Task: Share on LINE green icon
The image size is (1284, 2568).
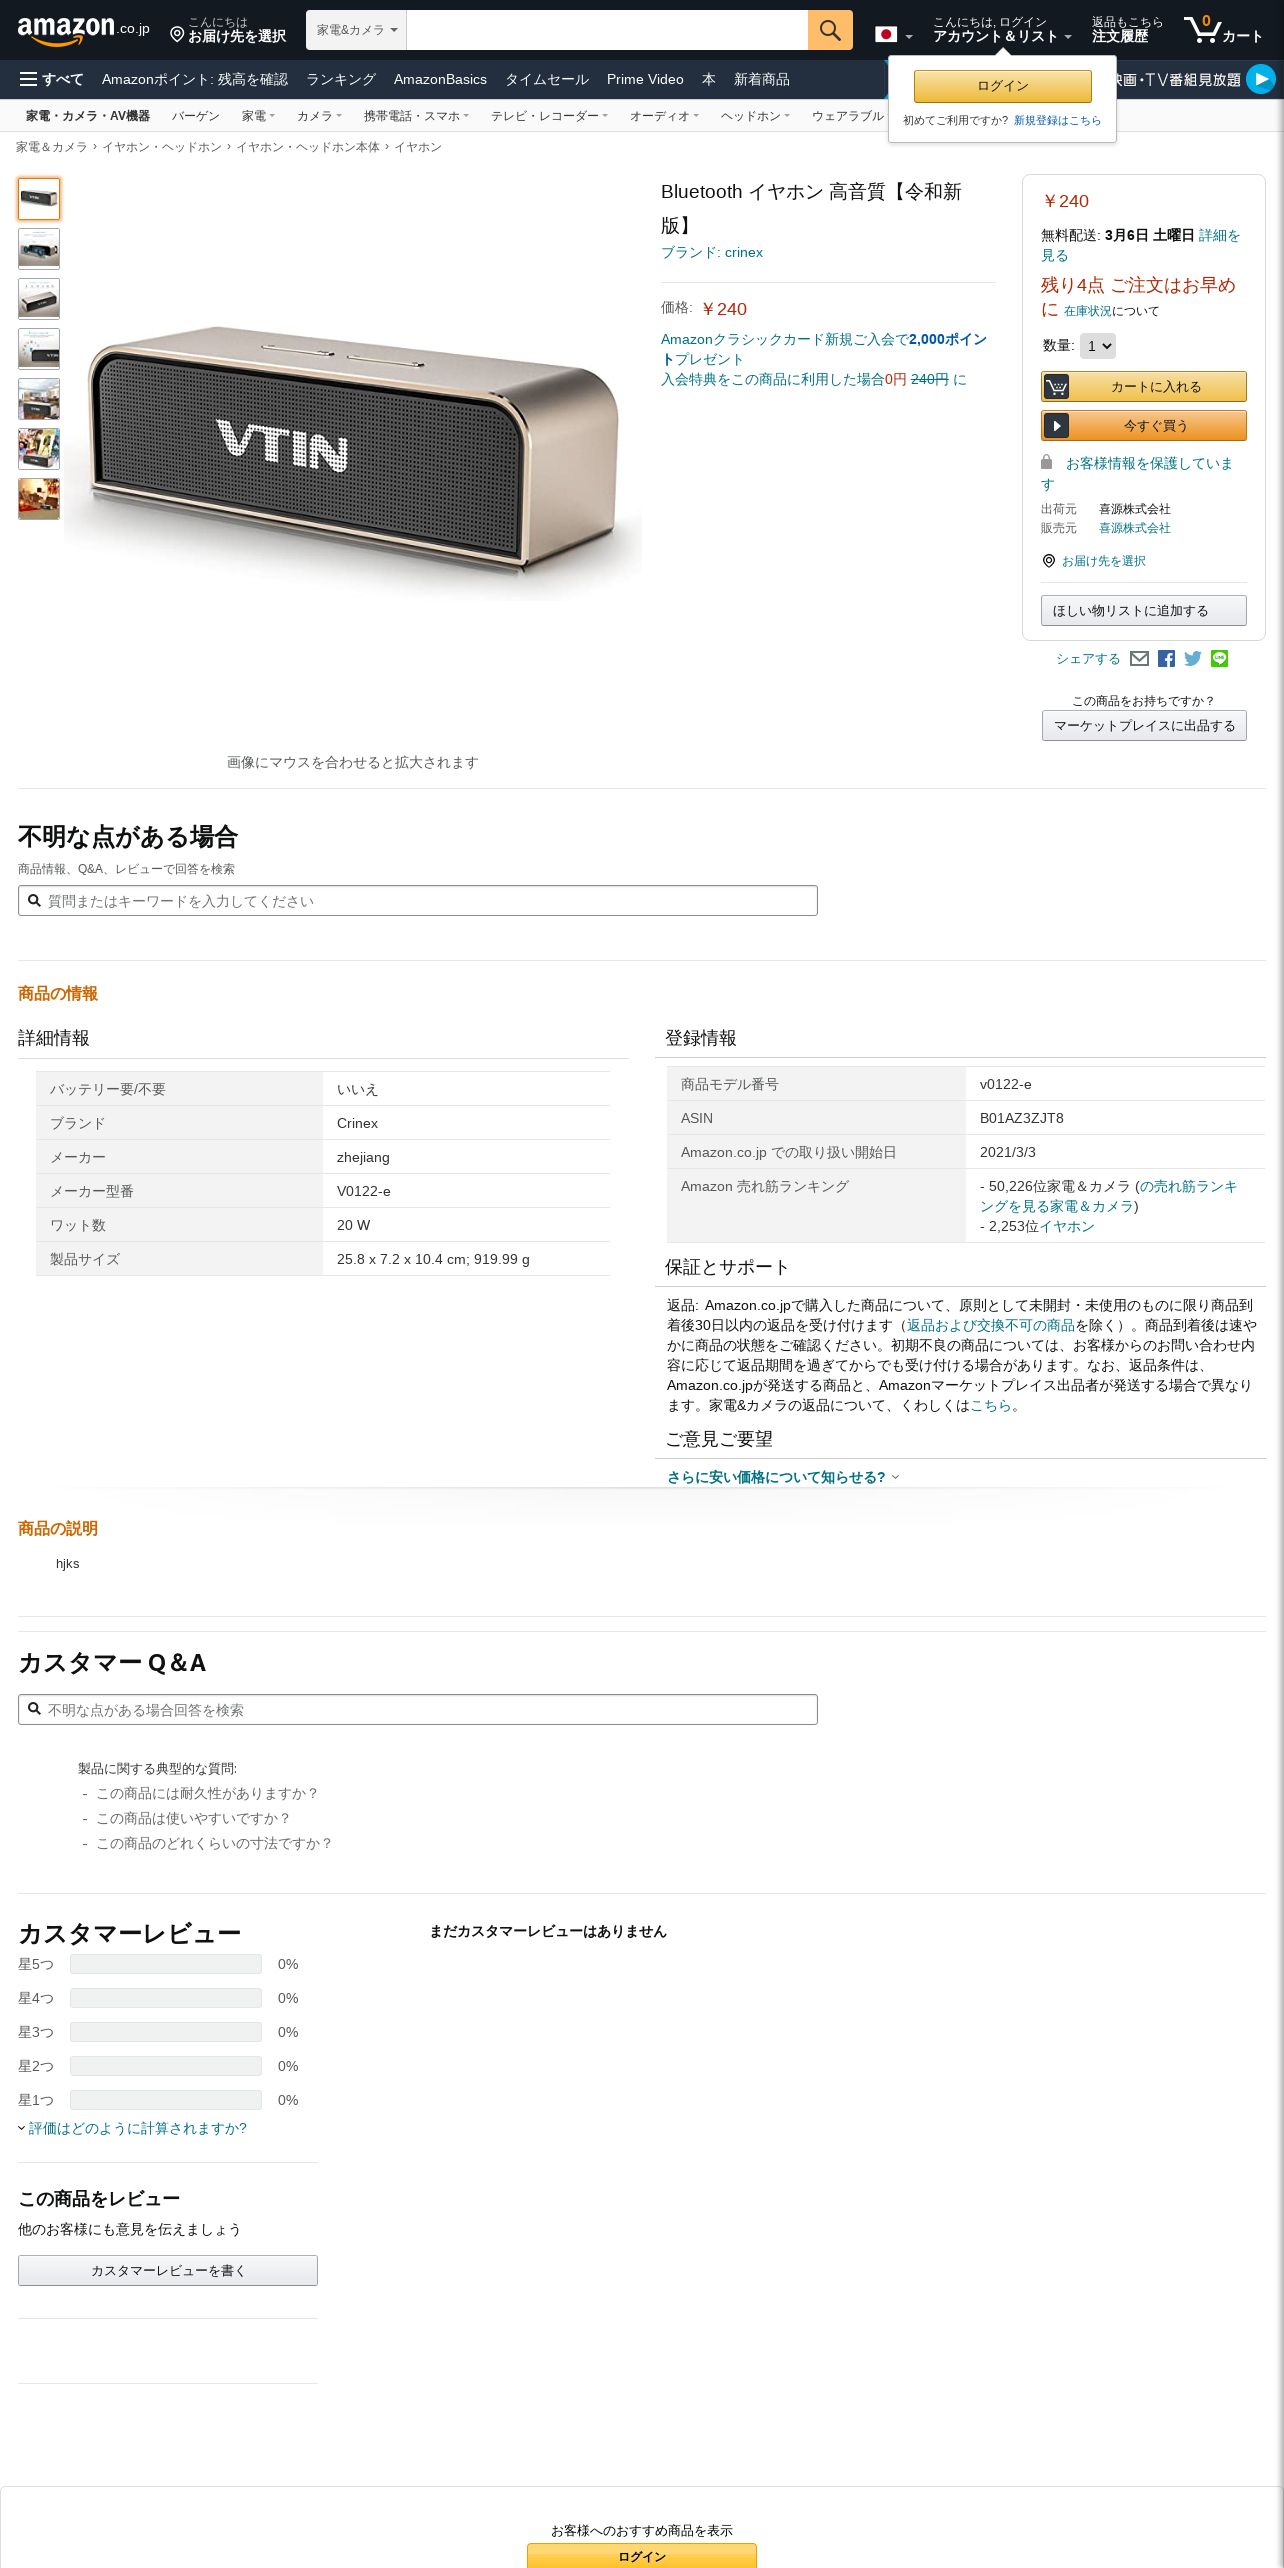Action: click(x=1219, y=658)
